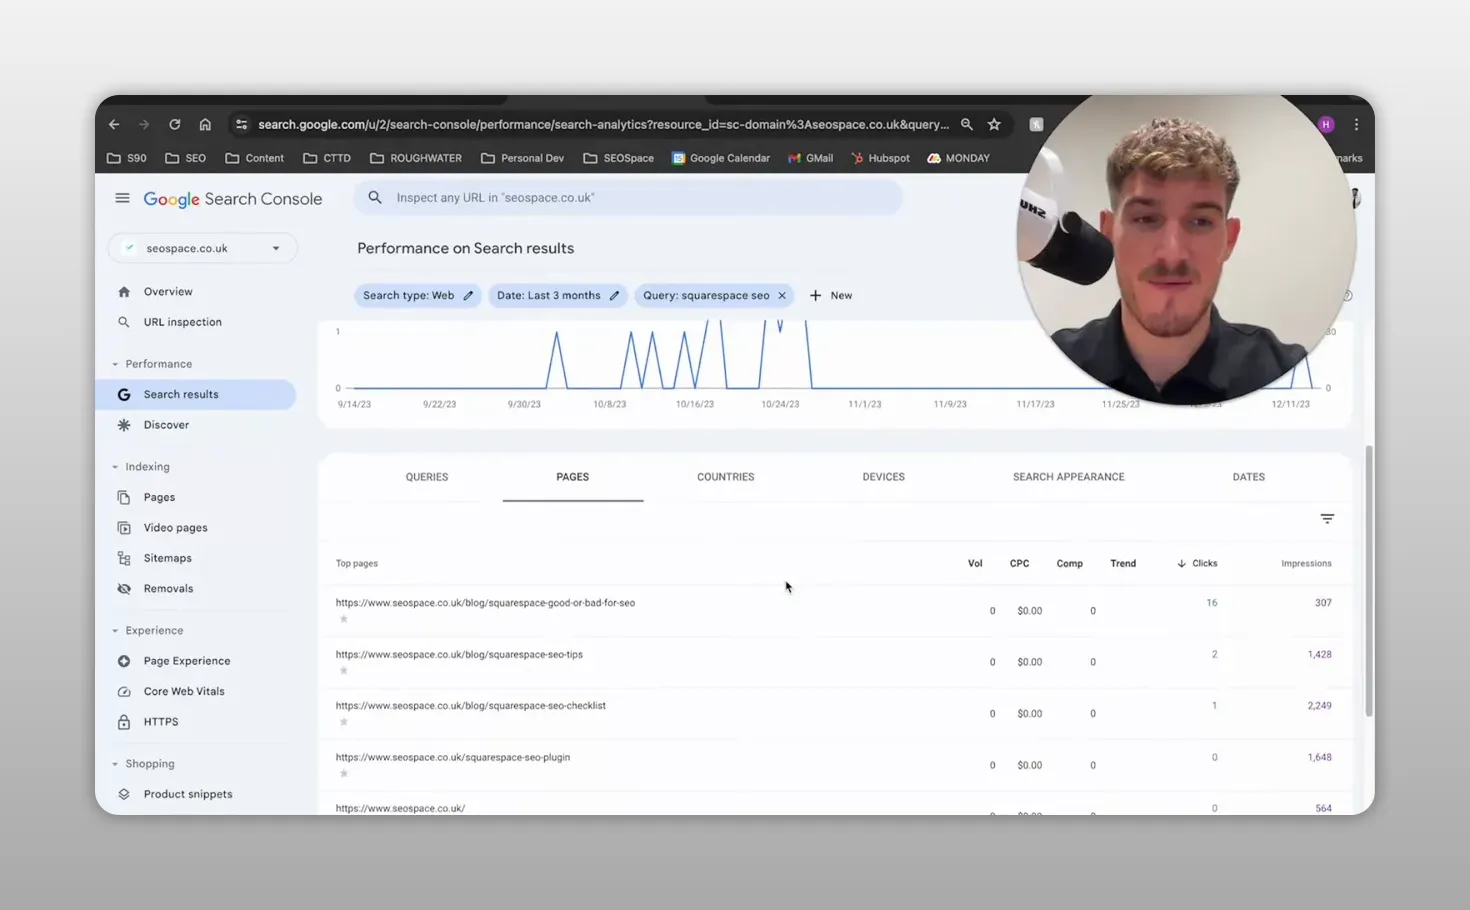The image size is (1470, 910).
Task: Open the seospace.co.uk property dropdown
Action: [203, 248]
